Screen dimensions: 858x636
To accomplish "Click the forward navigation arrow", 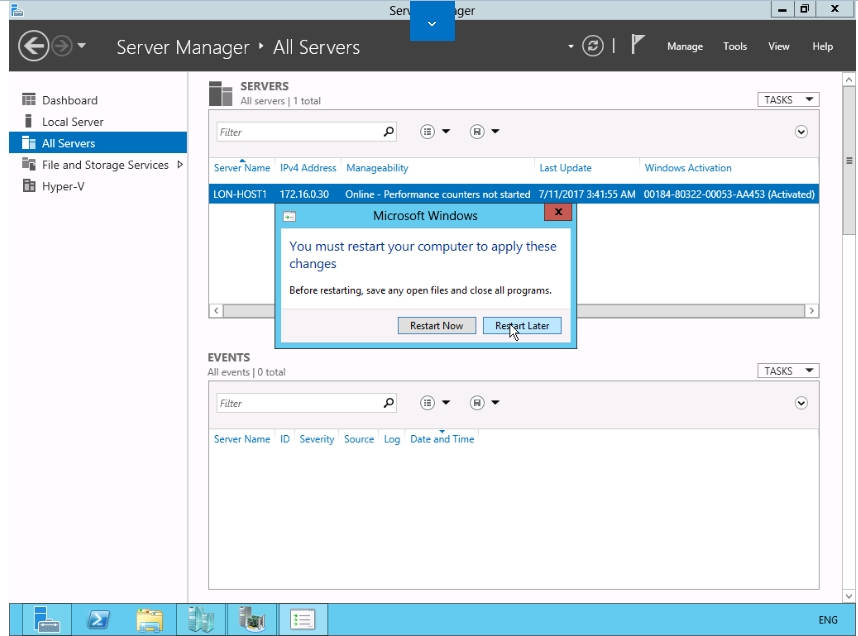I will point(62,46).
